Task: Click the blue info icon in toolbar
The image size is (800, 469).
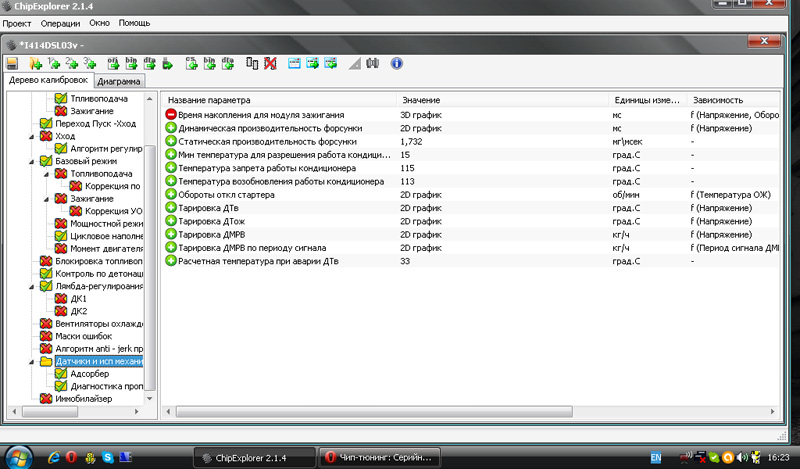Action: click(x=396, y=64)
